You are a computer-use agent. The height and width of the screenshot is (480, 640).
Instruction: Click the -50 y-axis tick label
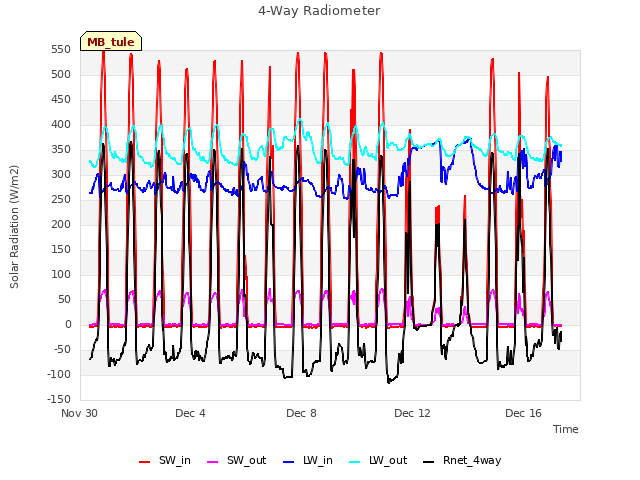[x=62, y=349]
